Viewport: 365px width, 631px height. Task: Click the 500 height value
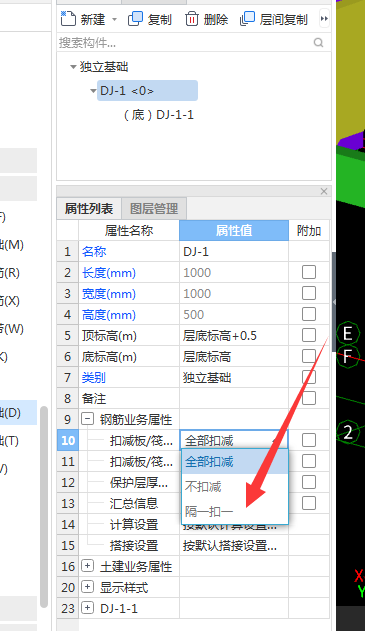(x=234, y=314)
